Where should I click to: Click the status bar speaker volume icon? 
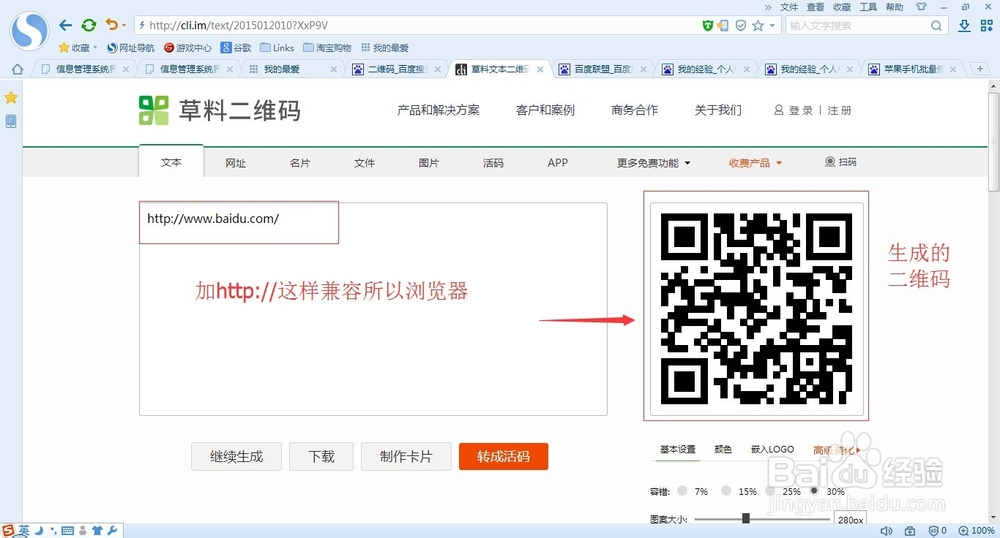tap(886, 530)
